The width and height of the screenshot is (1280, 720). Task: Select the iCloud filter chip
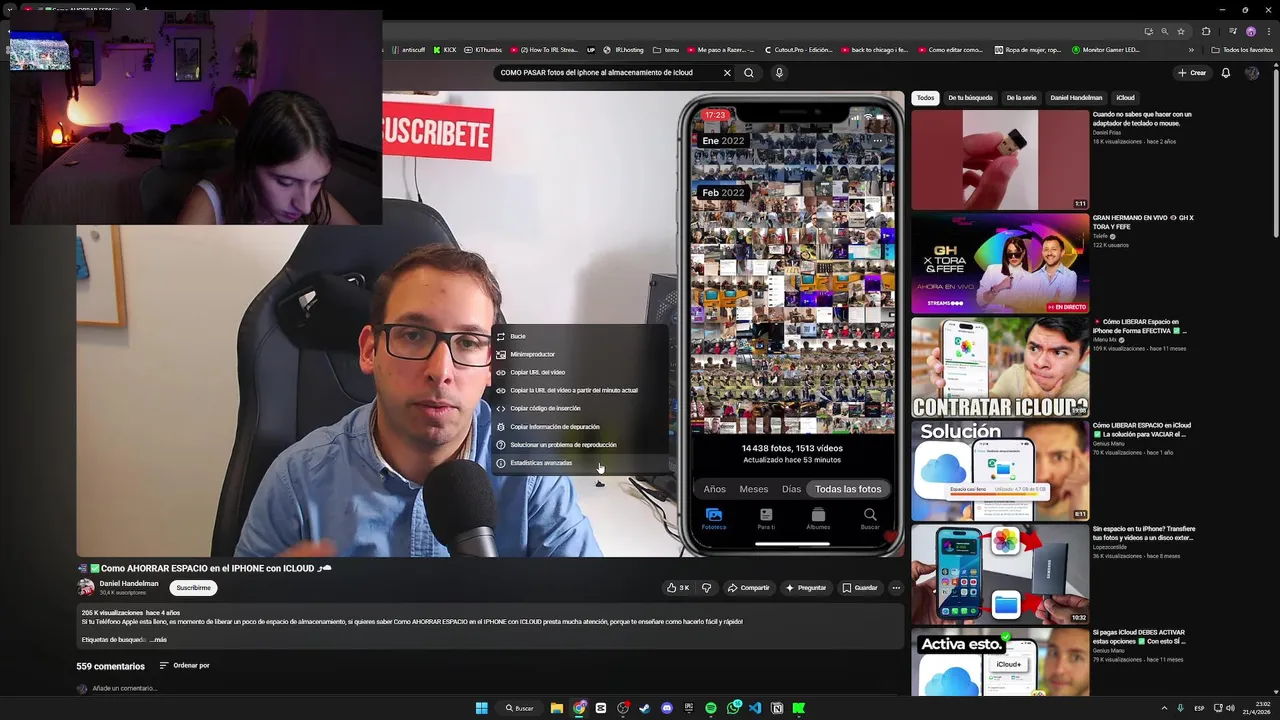[x=1125, y=98]
